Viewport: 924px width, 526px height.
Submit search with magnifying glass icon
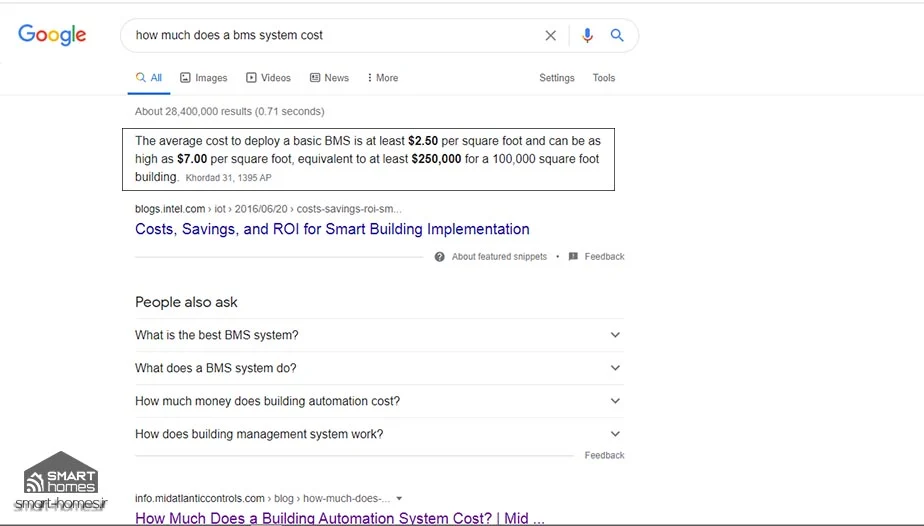(617, 35)
